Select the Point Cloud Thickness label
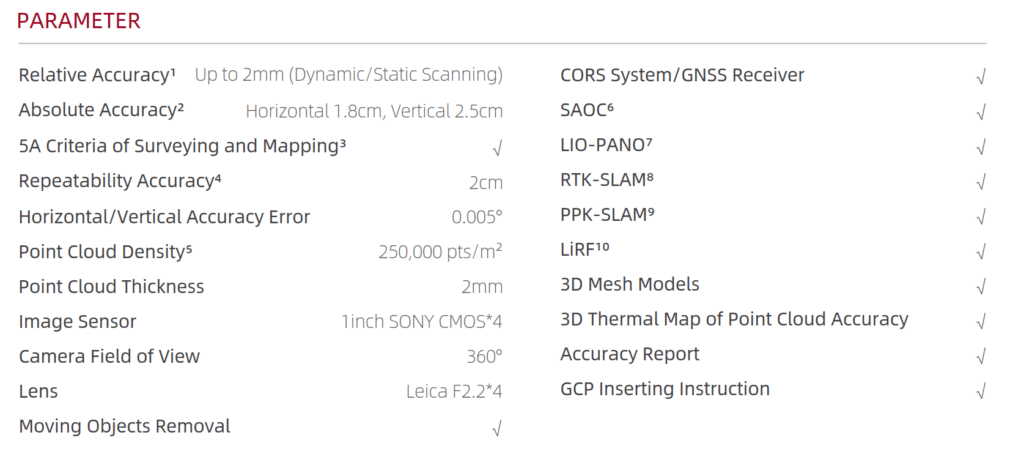The width and height of the screenshot is (1024, 457). point(111,287)
